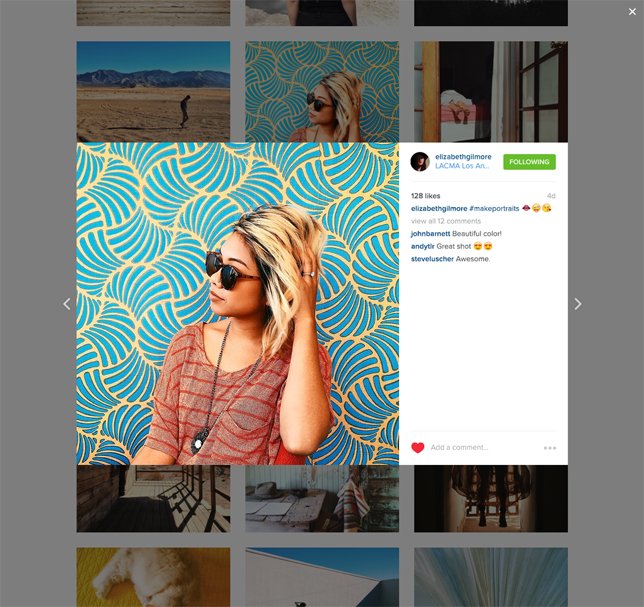
Task: Visit andytlr's profile from comment
Action: click(x=423, y=246)
